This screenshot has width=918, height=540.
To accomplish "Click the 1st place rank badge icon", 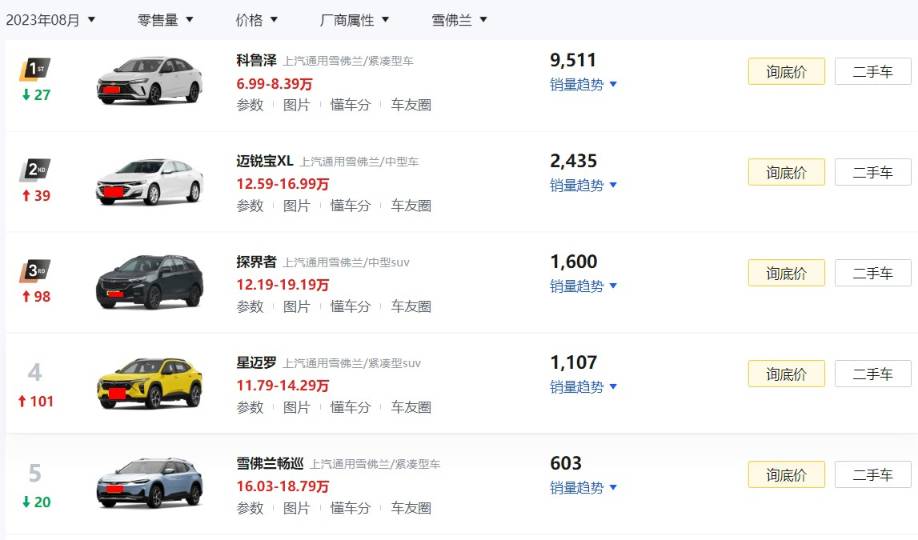I will [35, 69].
